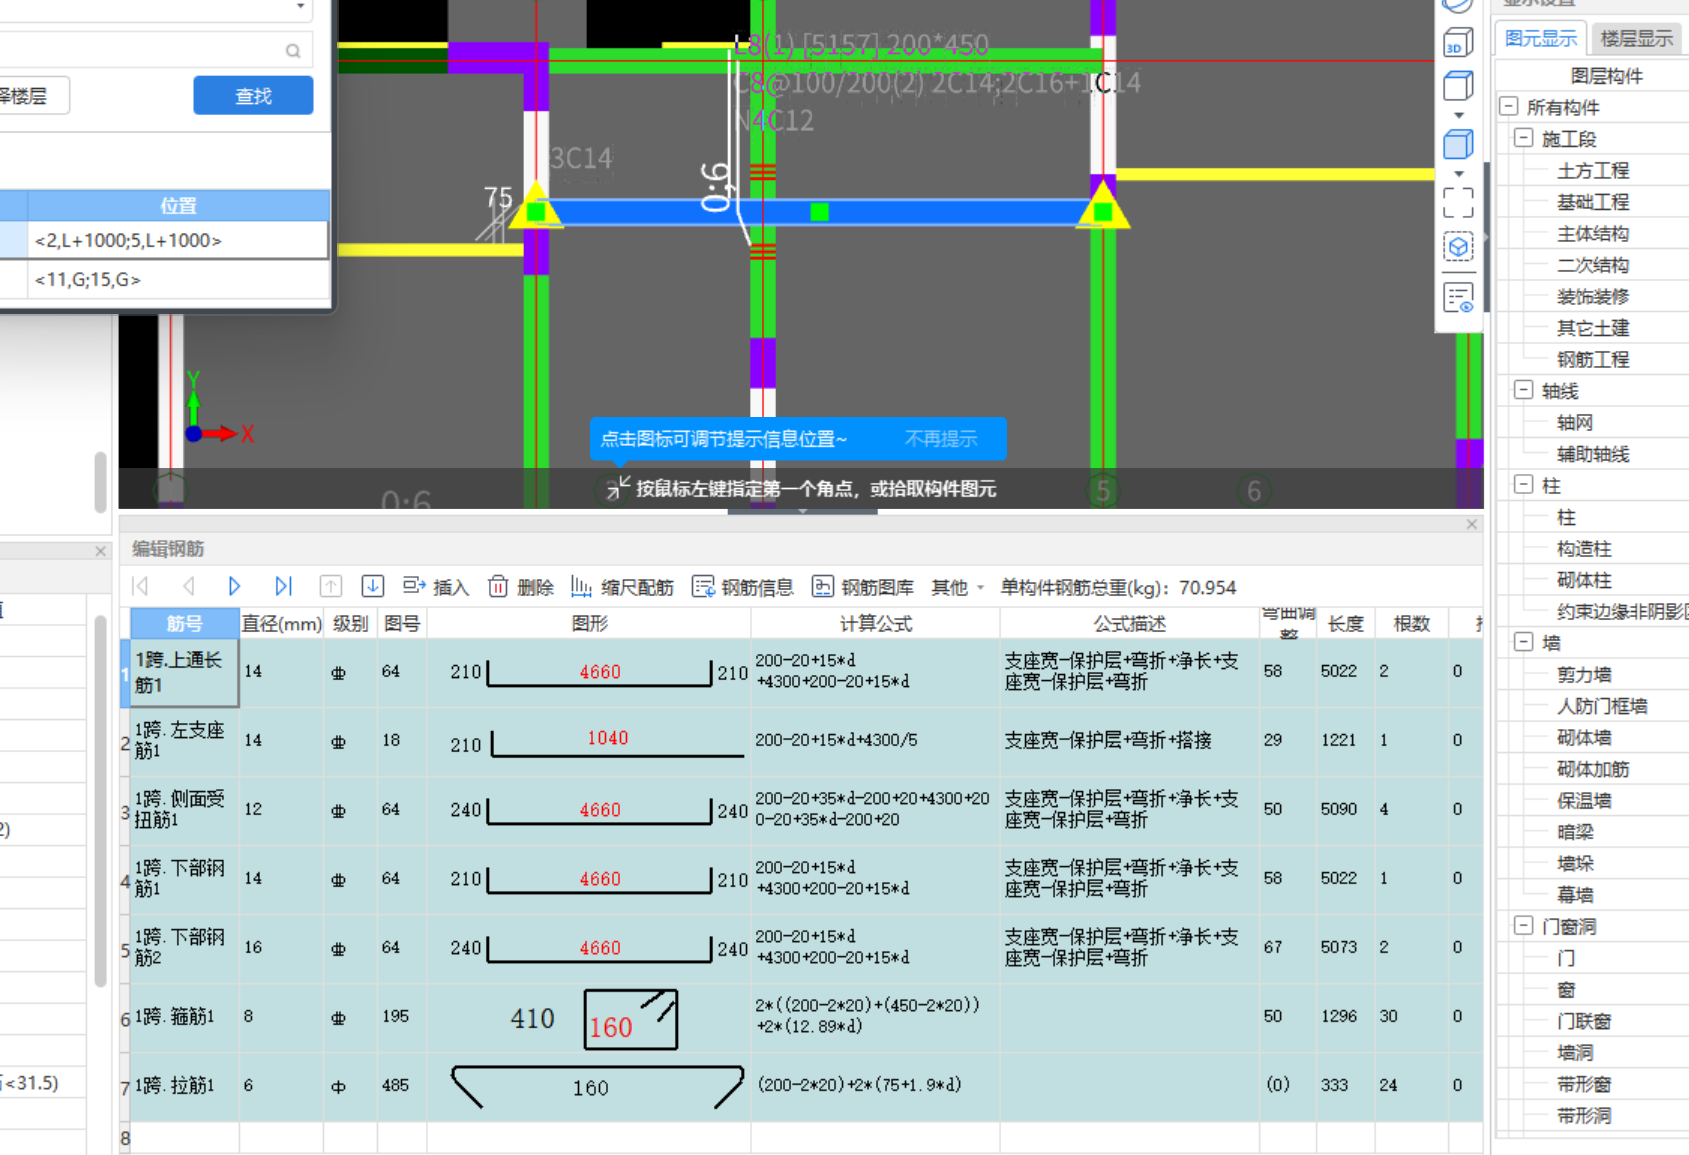Image resolution: width=1689 pixels, height=1155 pixels.
Task: Click move row up icon
Action: (x=330, y=586)
